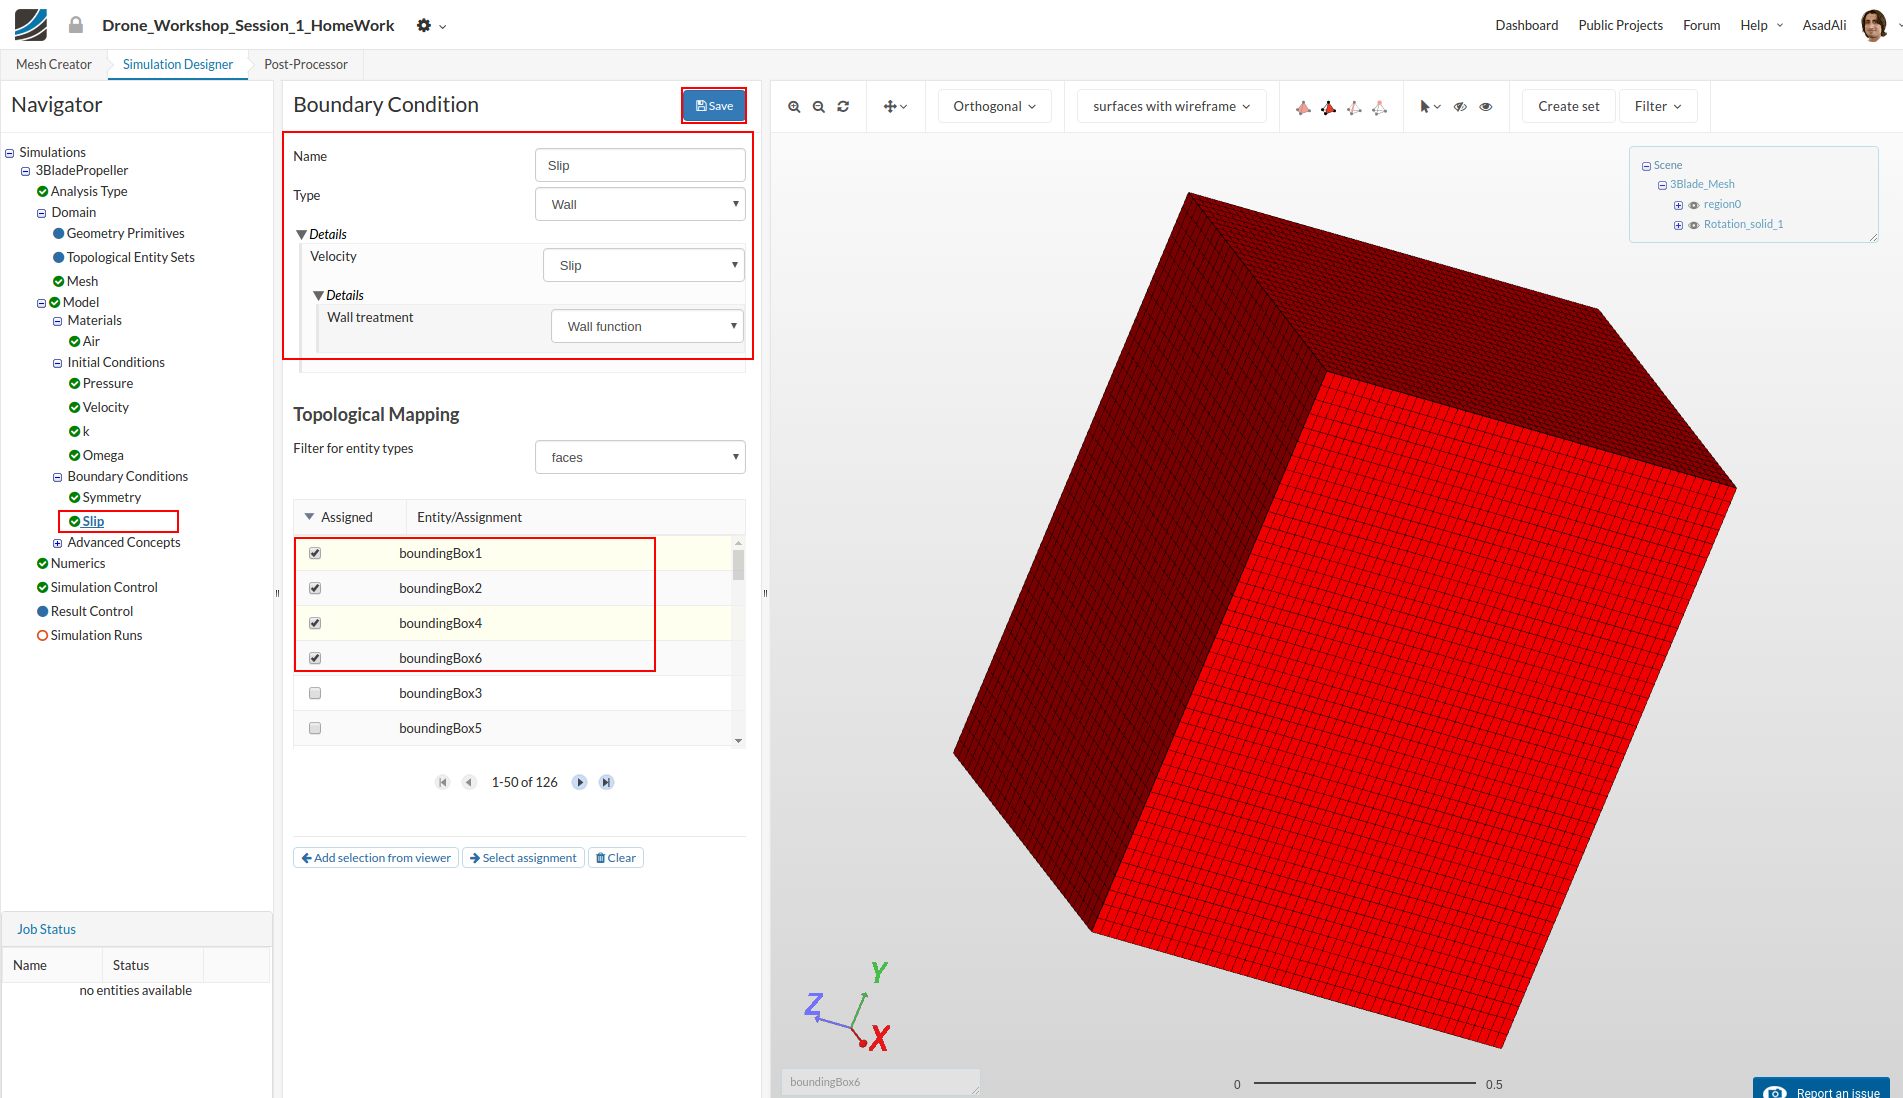
Task: Click the zoom out magnifier icon
Action: click(x=819, y=107)
